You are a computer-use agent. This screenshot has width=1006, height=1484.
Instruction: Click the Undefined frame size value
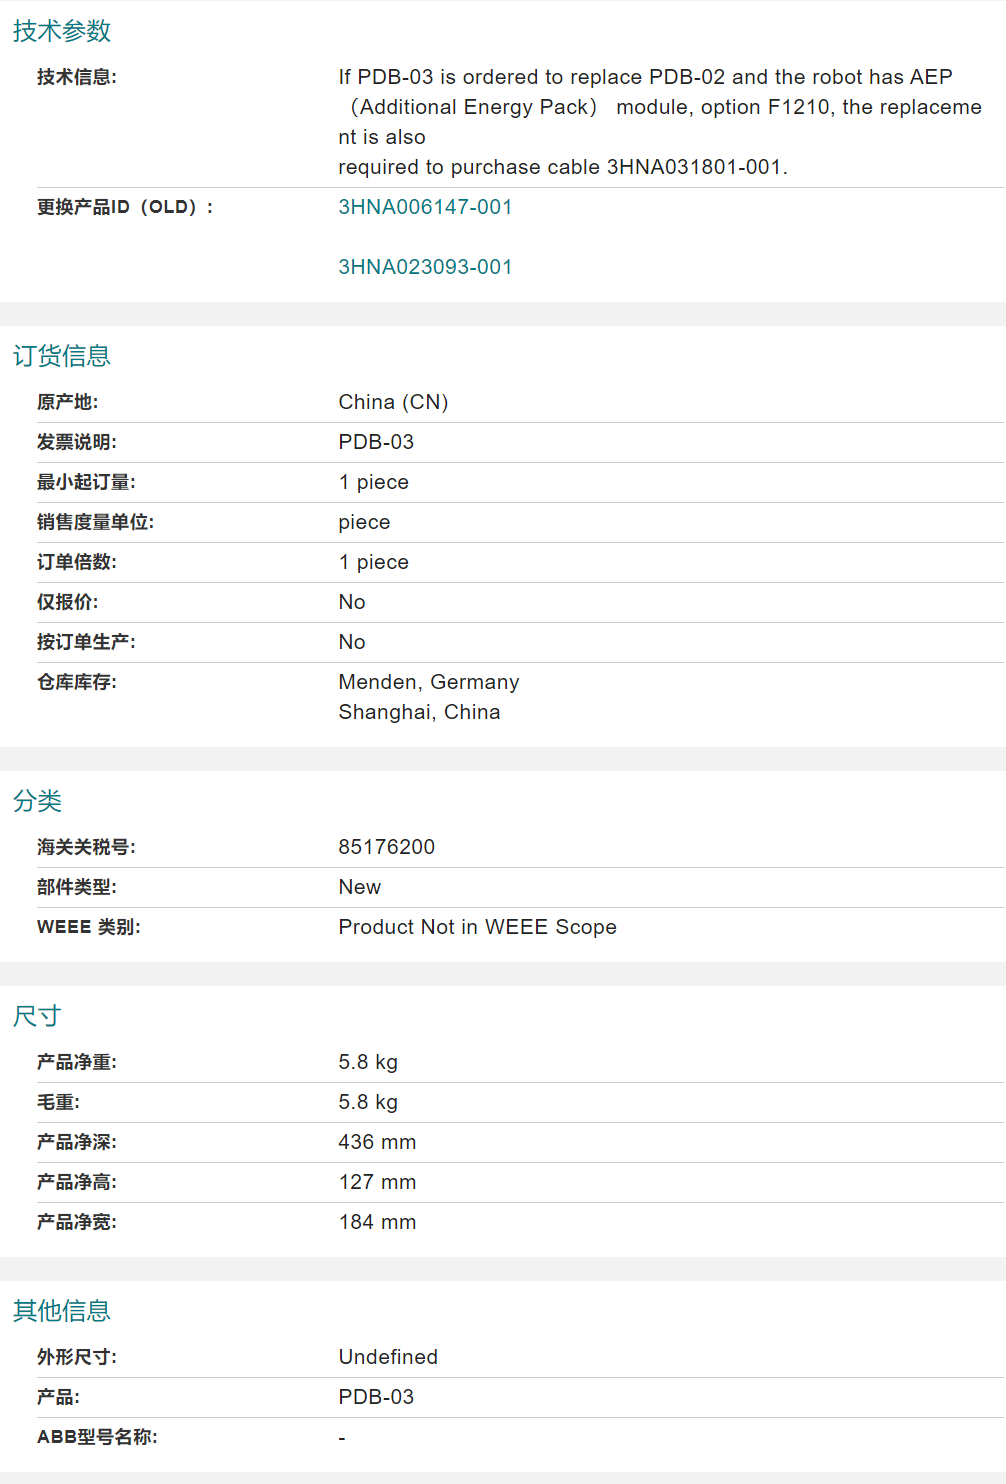388,1357
